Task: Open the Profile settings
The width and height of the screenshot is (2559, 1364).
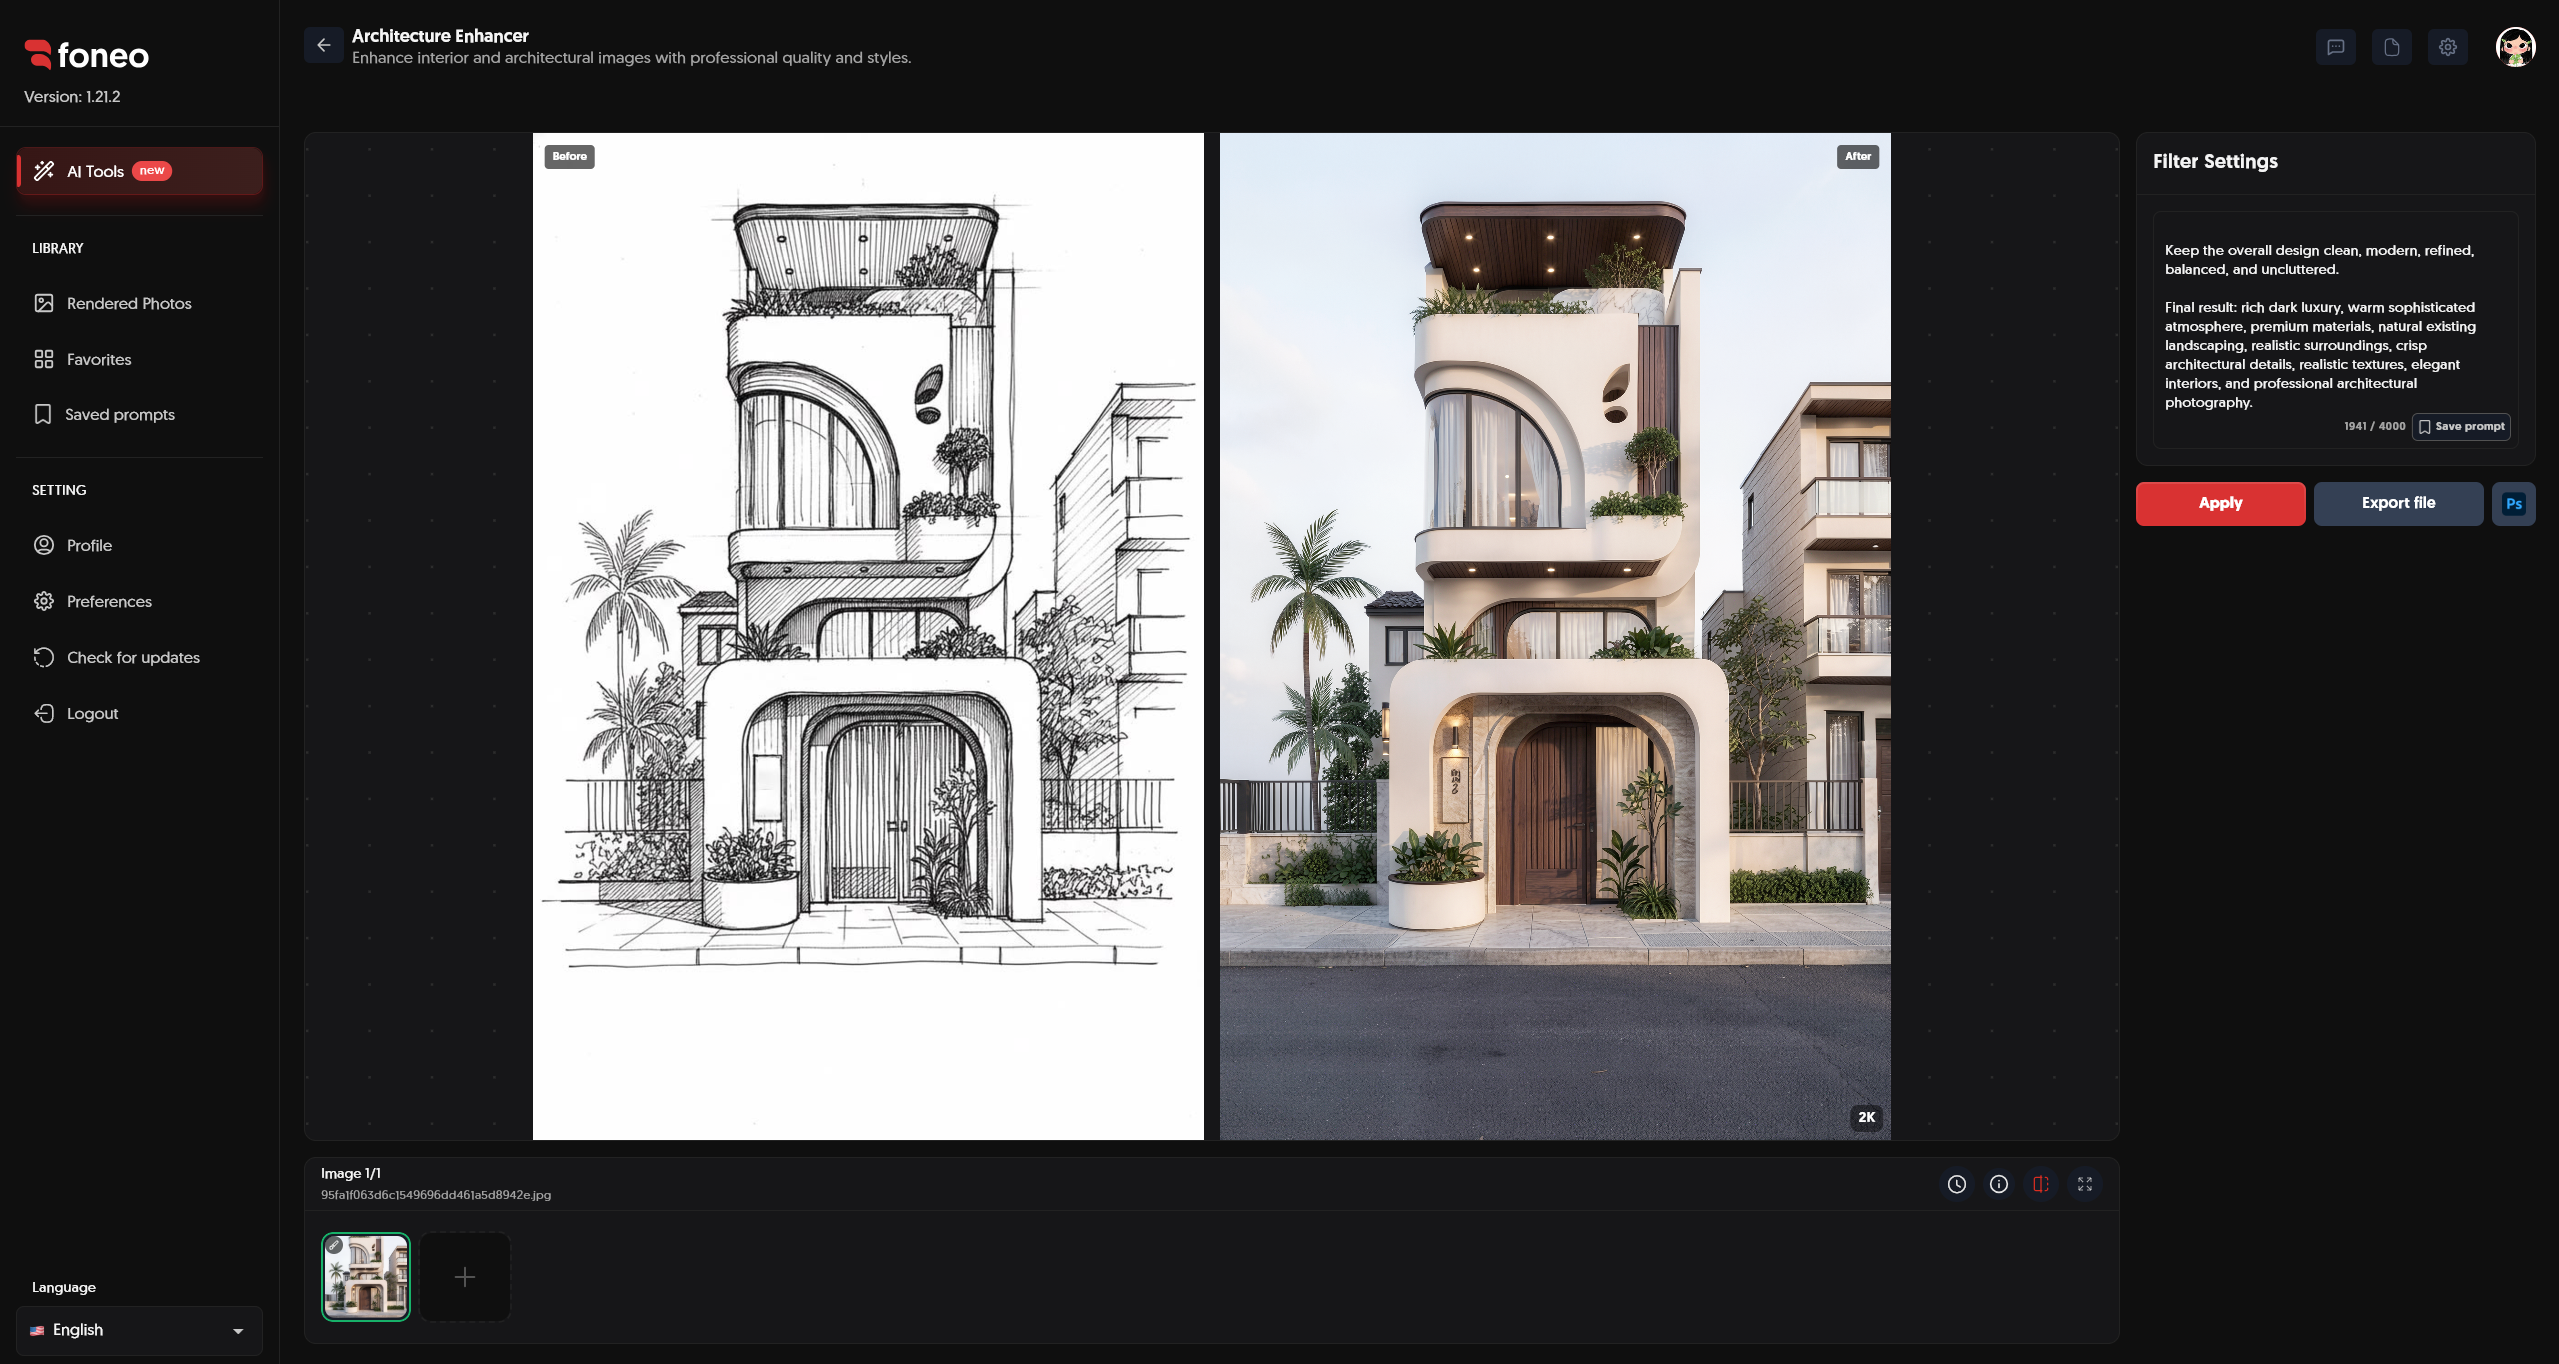Action: coord(140,545)
